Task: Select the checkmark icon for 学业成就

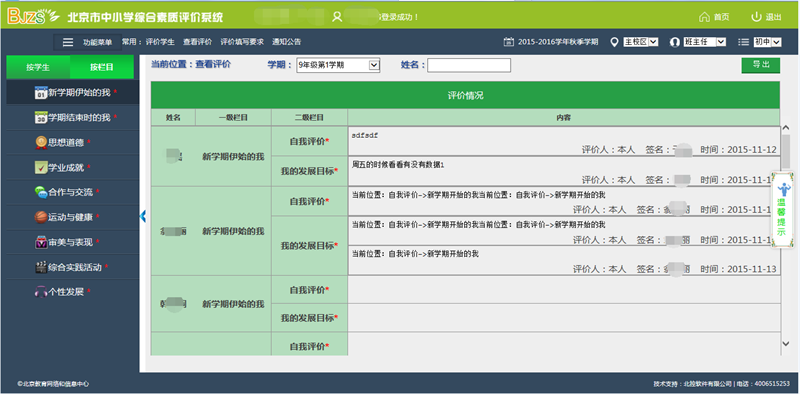Action: (x=41, y=167)
